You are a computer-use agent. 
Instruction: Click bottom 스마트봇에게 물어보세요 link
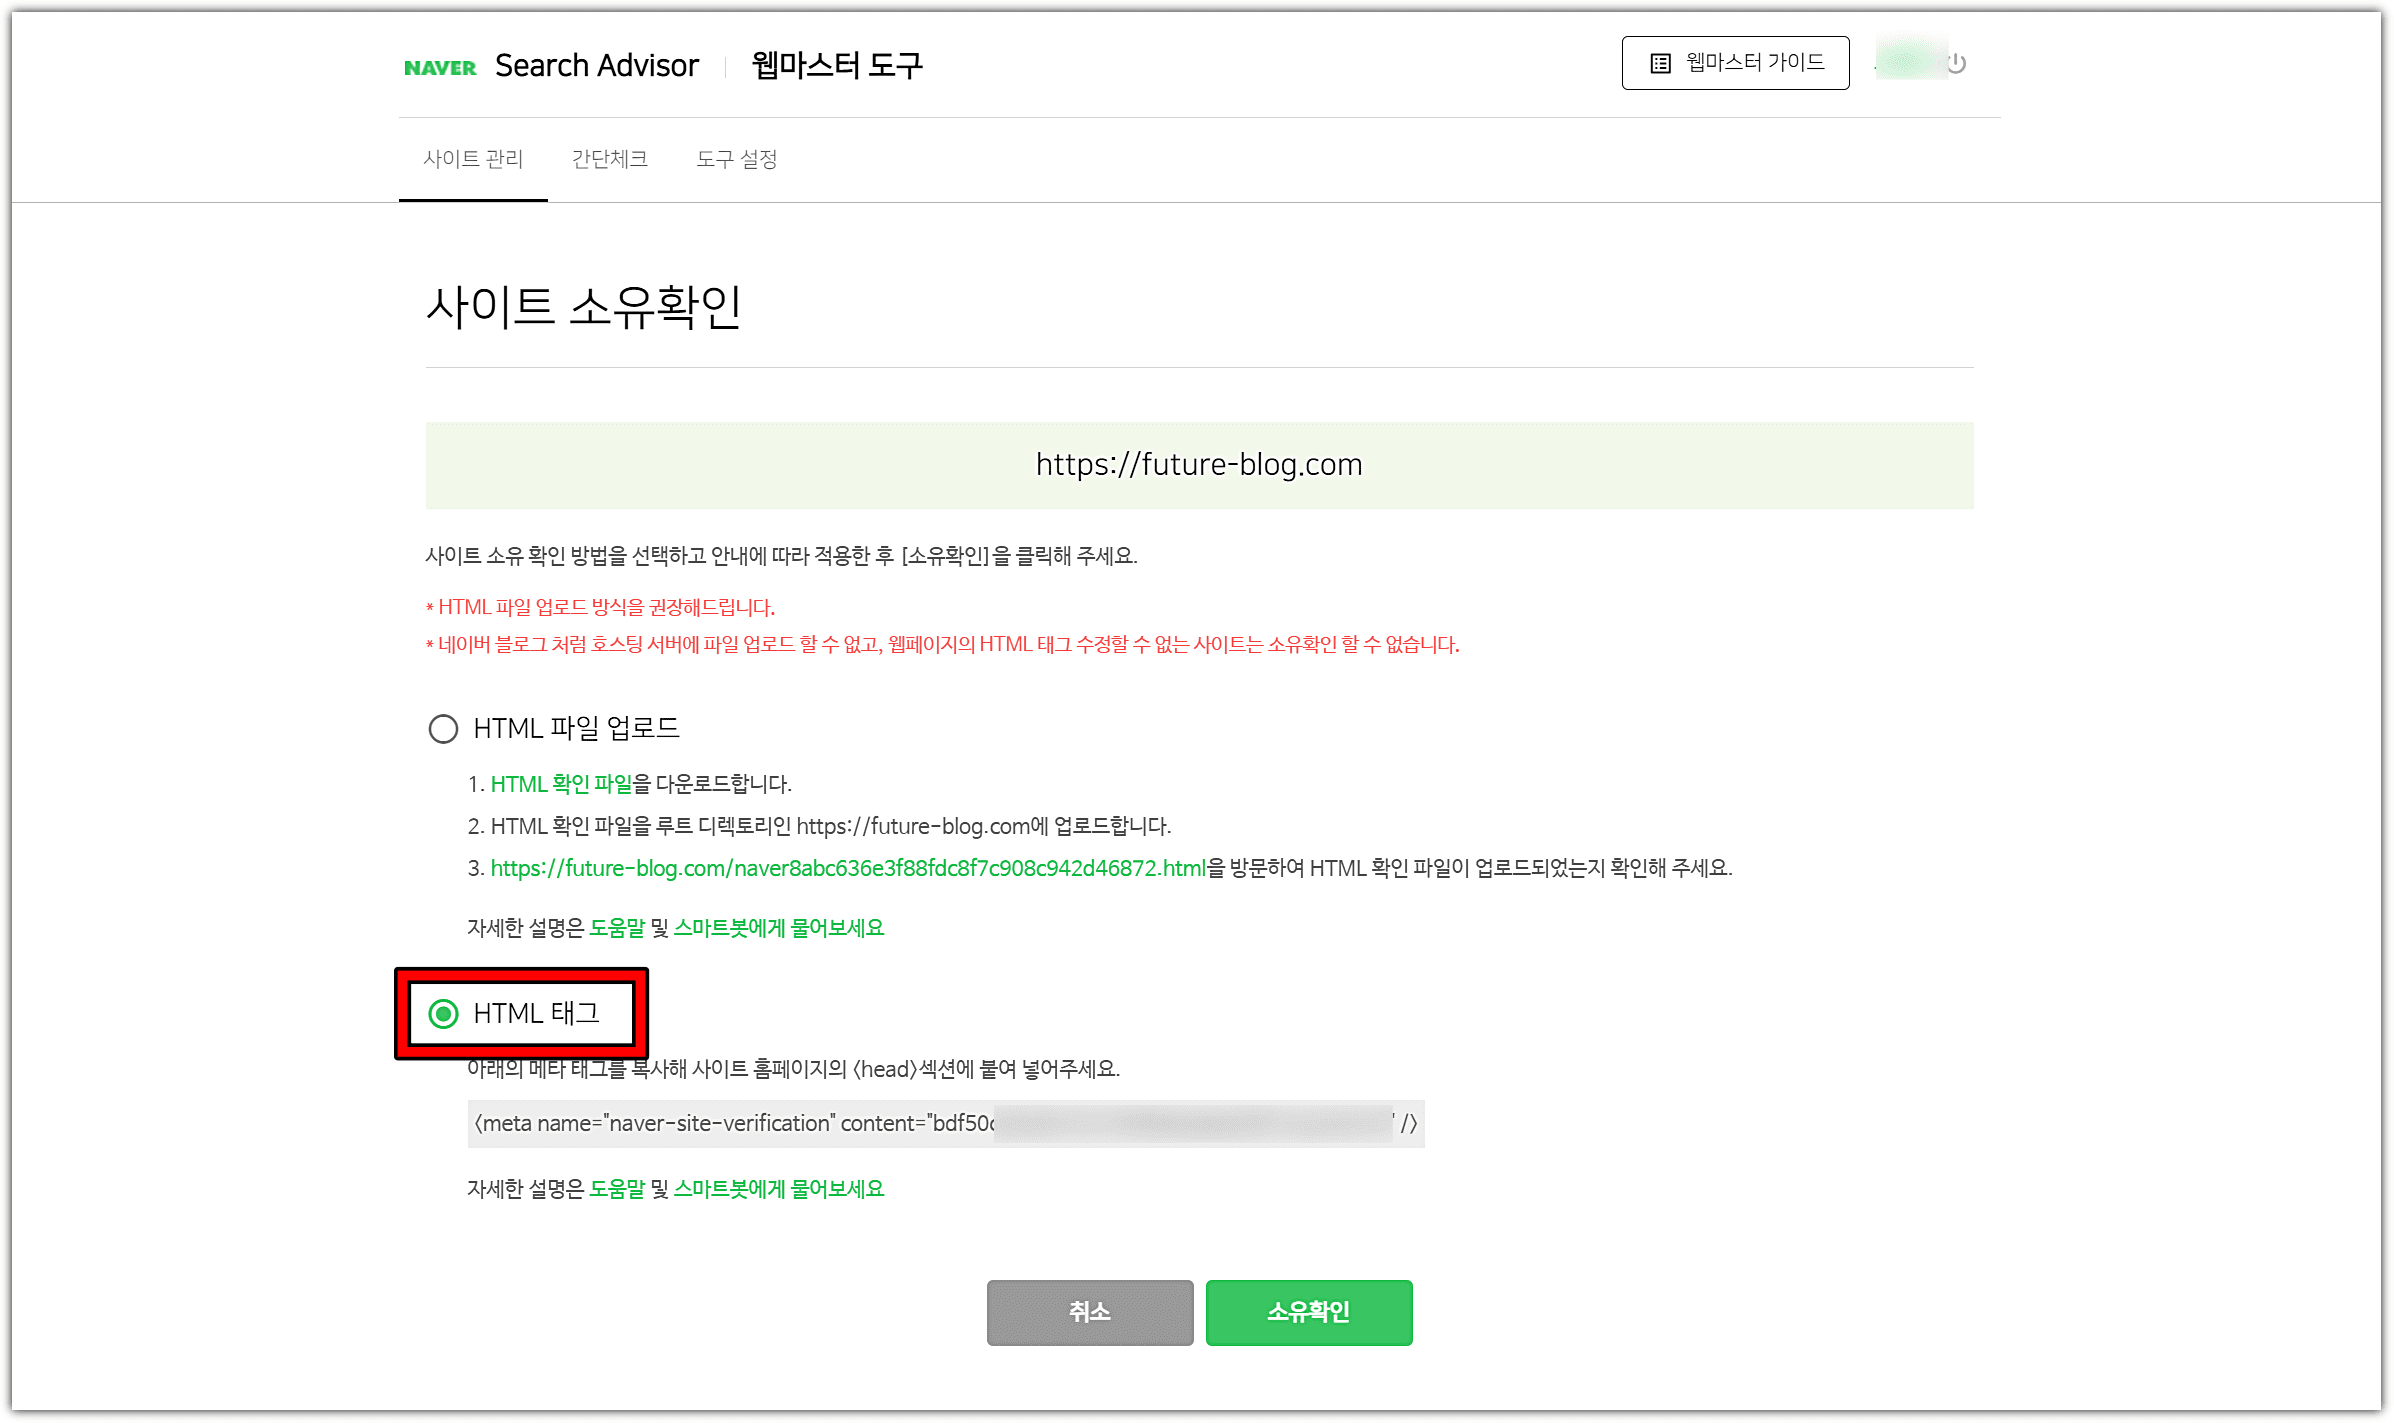(779, 1189)
